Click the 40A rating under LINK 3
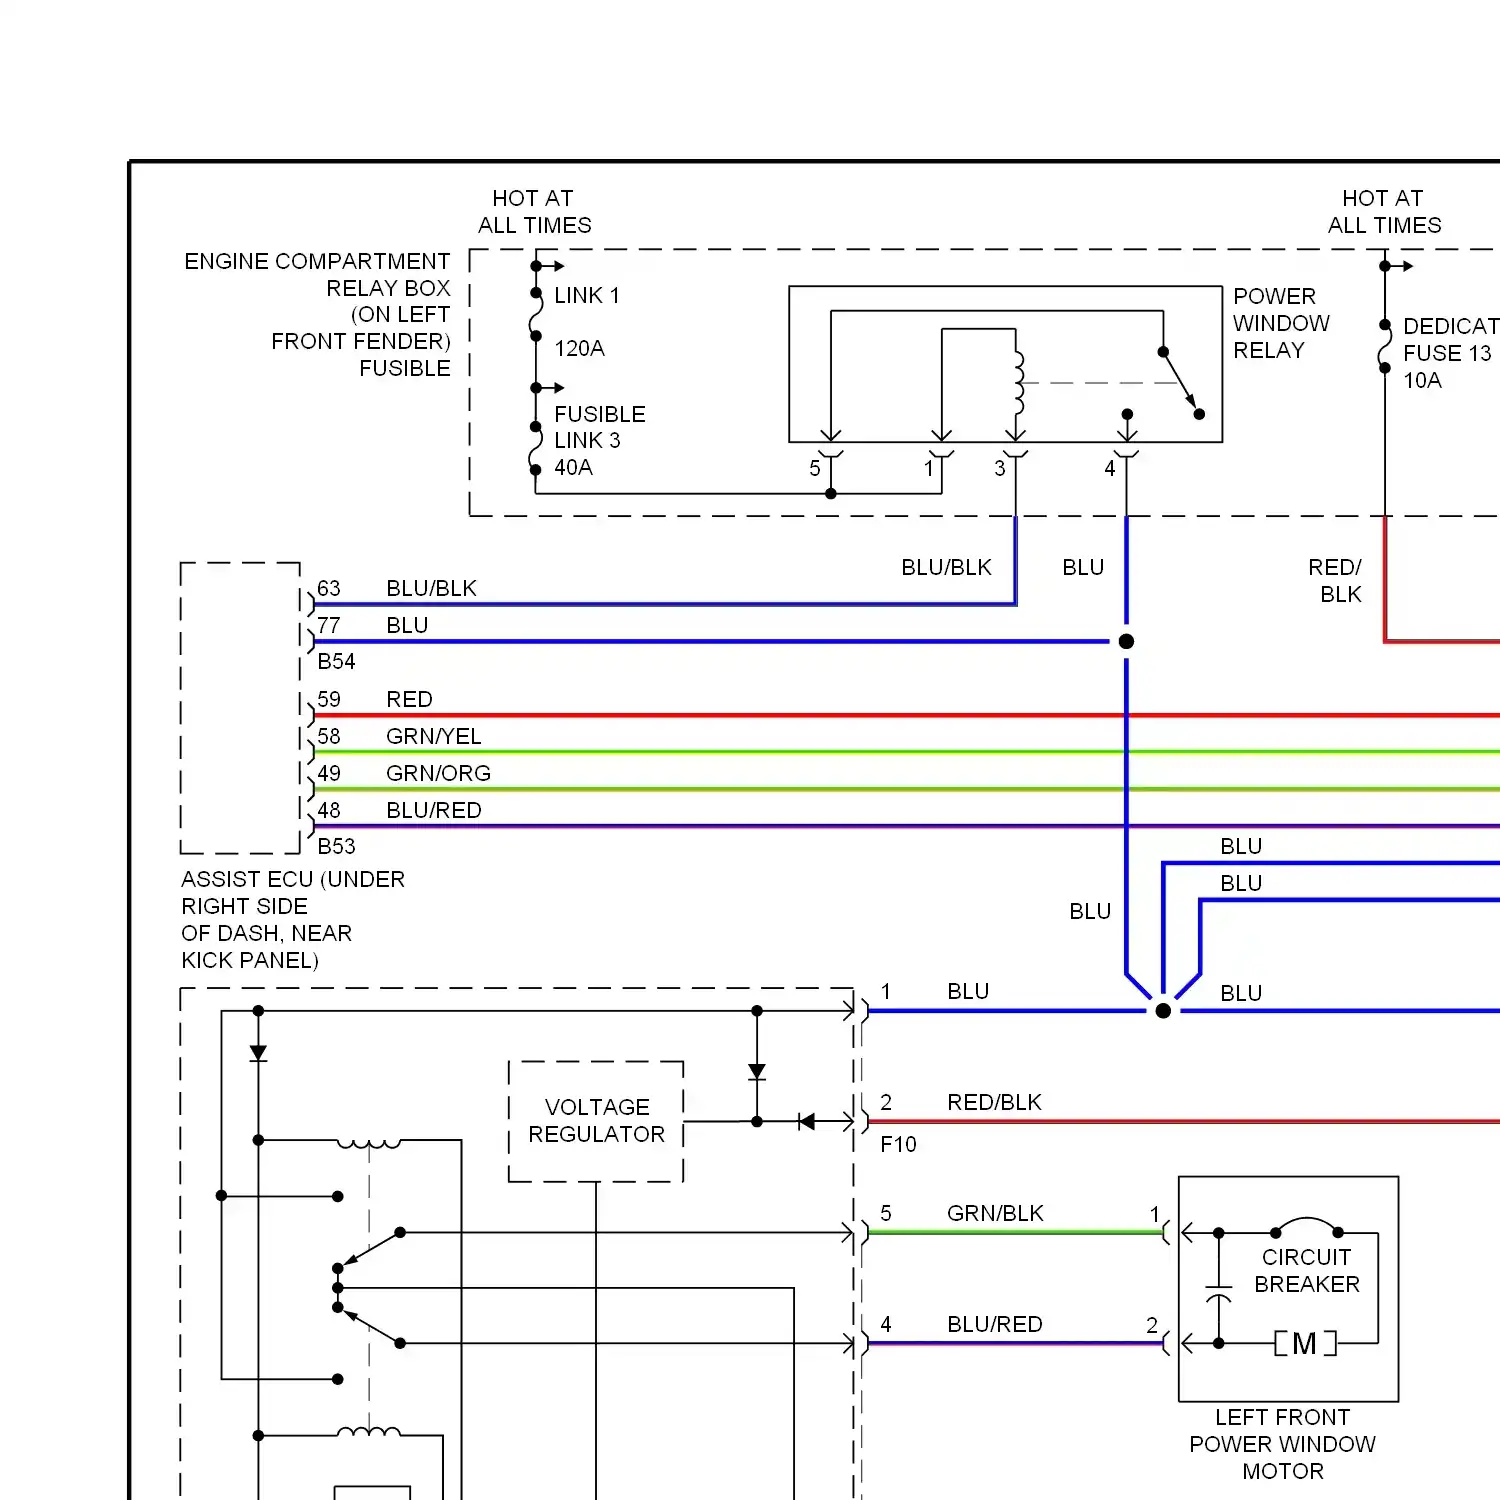The image size is (1500, 1500). point(574,467)
